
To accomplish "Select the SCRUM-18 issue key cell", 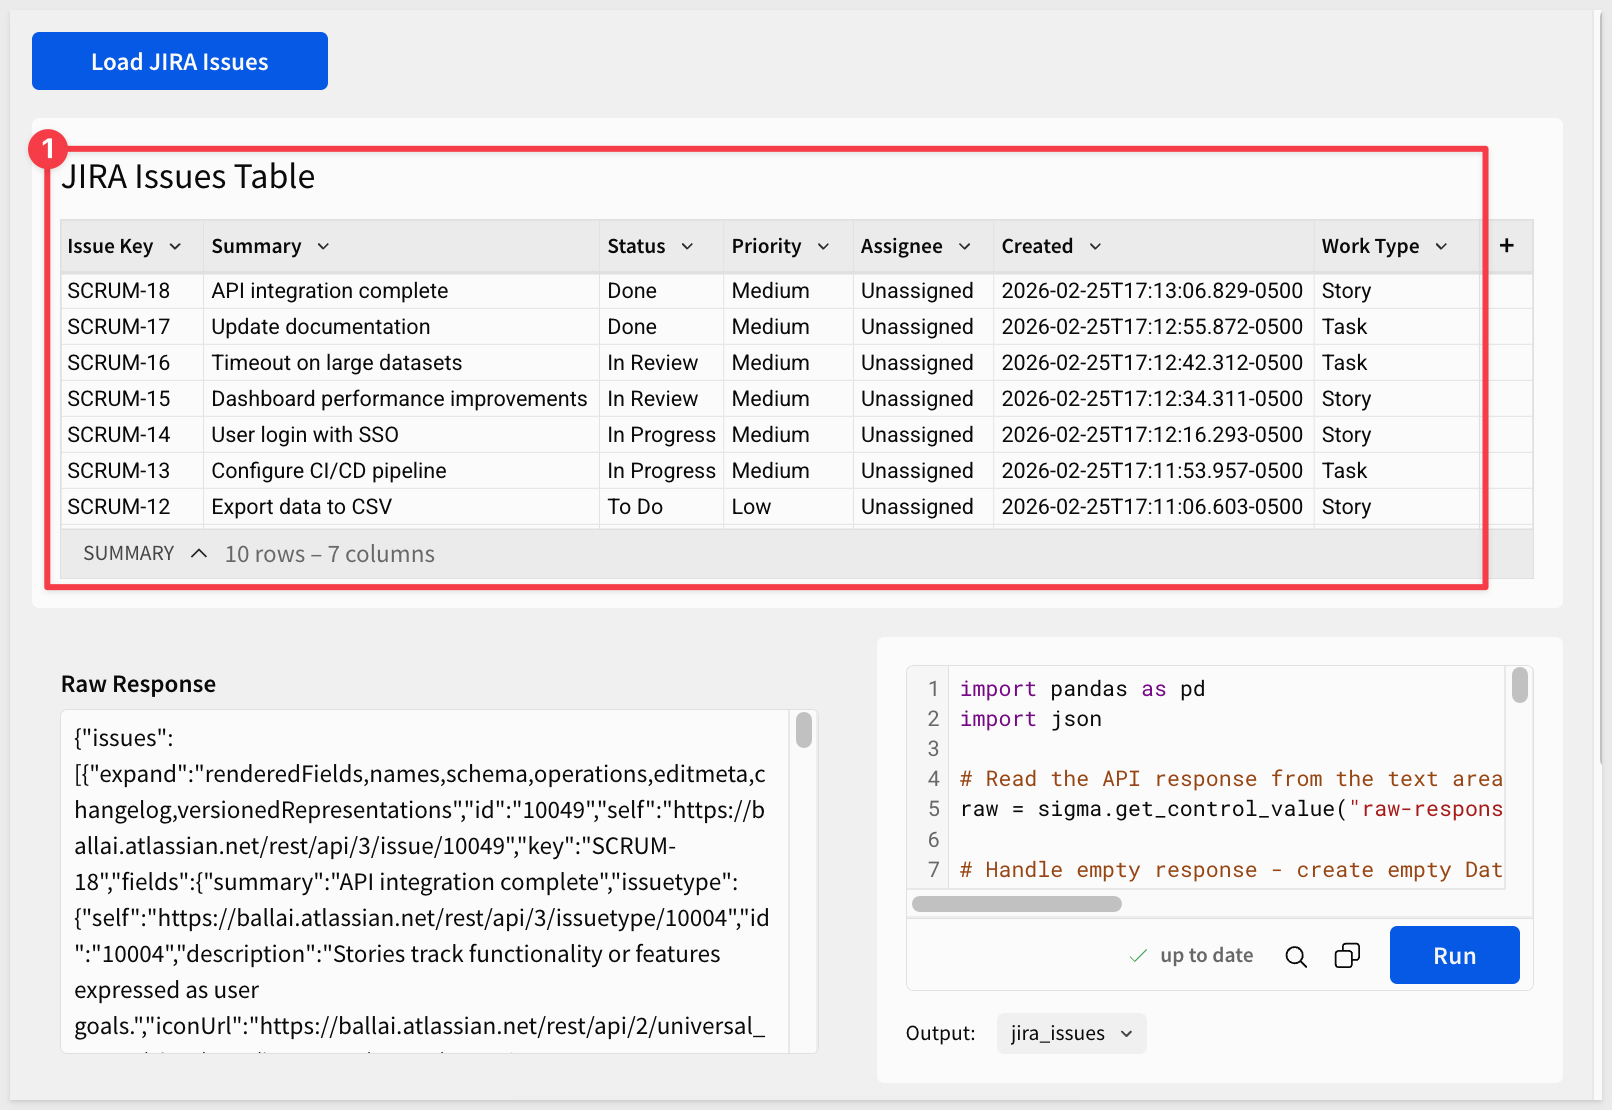I will click(x=119, y=291).
